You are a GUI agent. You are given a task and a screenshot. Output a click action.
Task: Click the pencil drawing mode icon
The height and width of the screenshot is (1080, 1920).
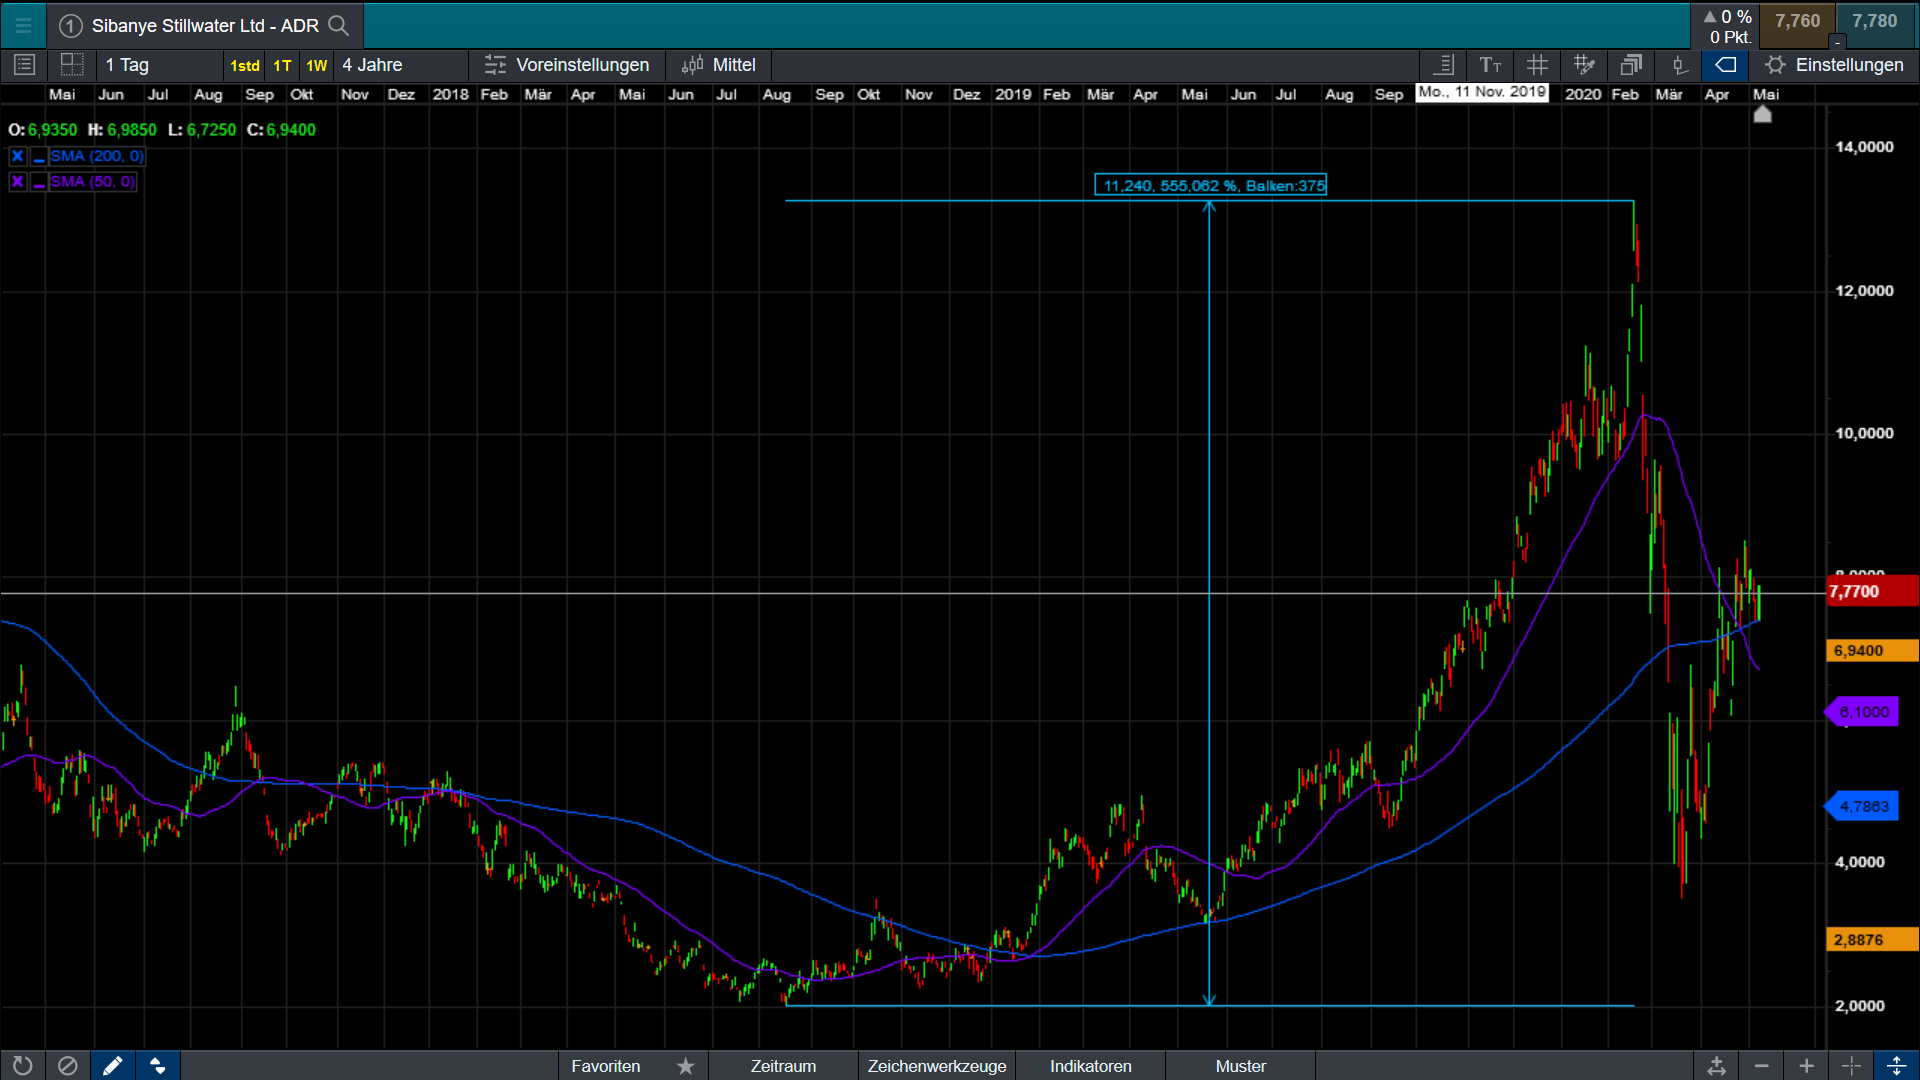[113, 1066]
